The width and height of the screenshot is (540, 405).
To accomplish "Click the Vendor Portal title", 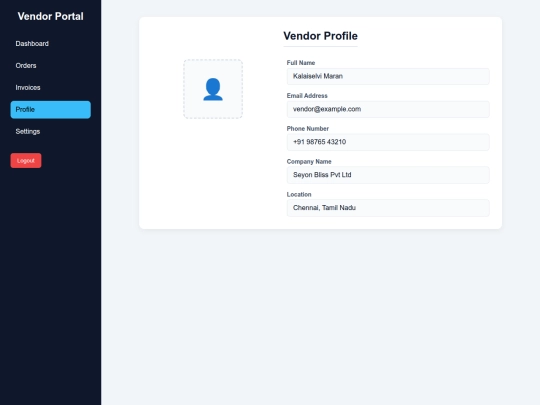I will [x=51, y=16].
